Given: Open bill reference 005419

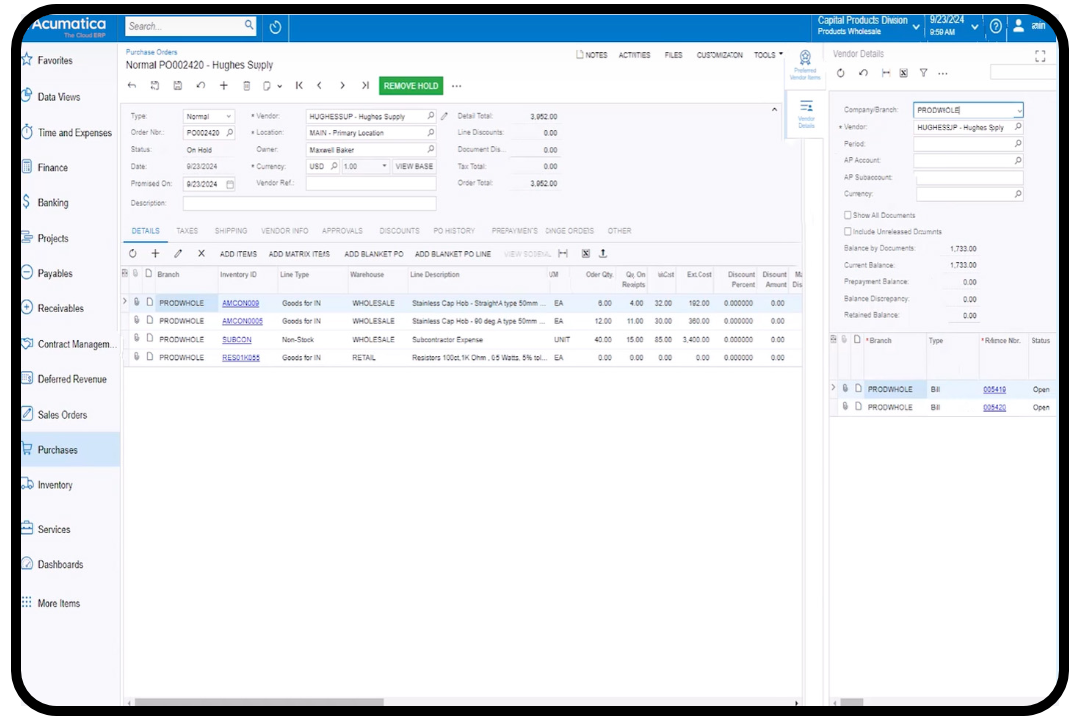Looking at the screenshot, I should pos(994,390).
